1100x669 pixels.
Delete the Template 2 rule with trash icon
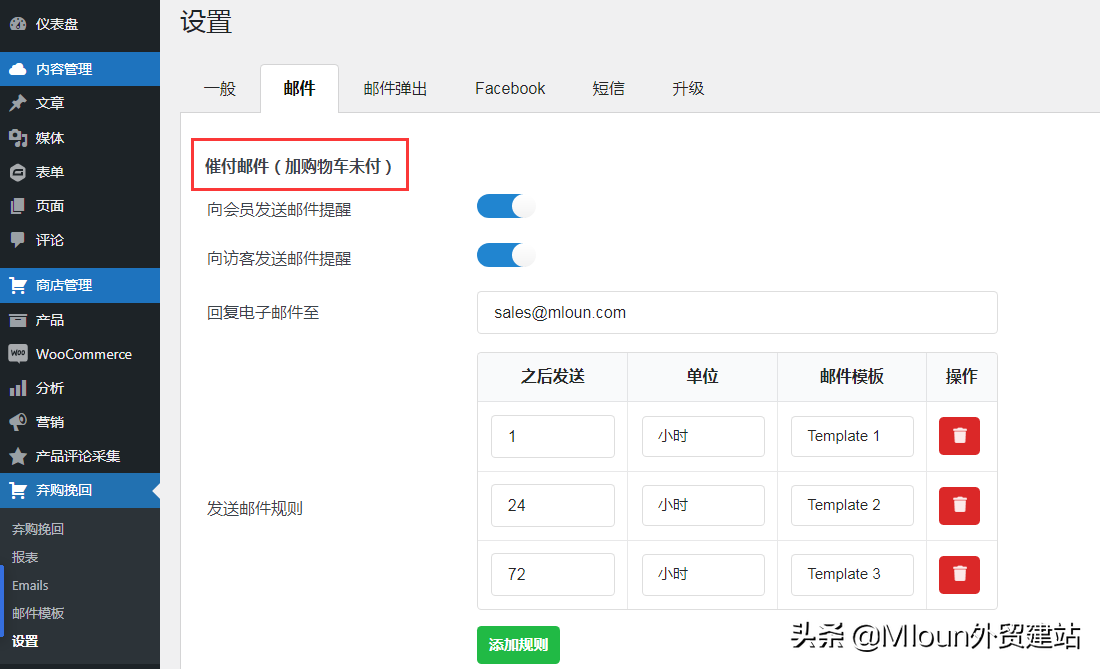959,505
